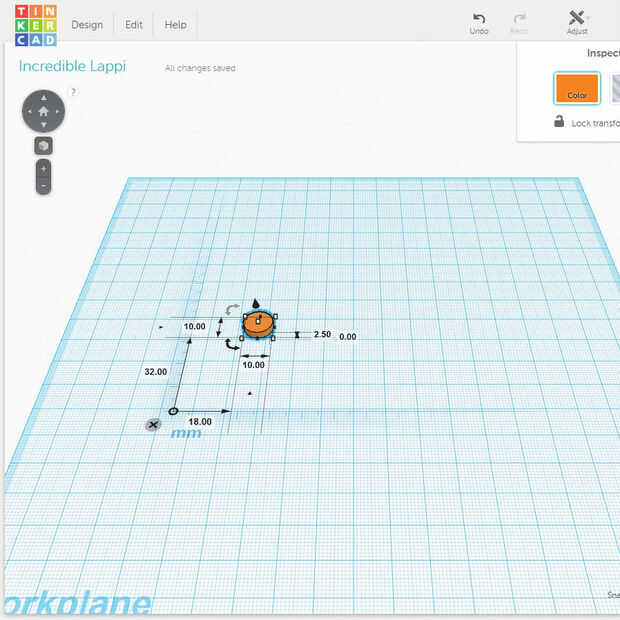Viewport: 620px width, 620px height.
Task: Rotate view up with top arrow
Action: [x=44, y=97]
